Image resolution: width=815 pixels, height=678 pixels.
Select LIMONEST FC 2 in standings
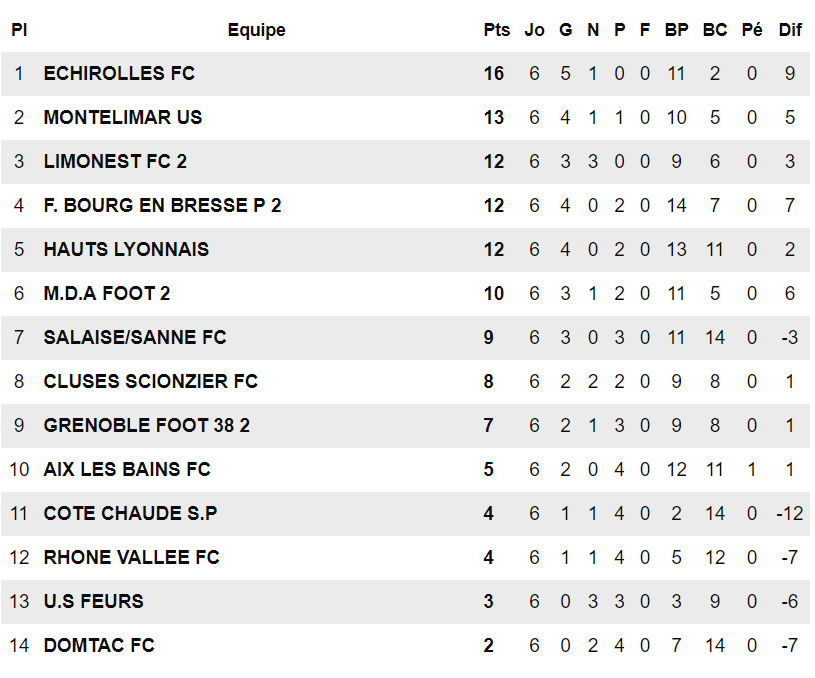[115, 162]
